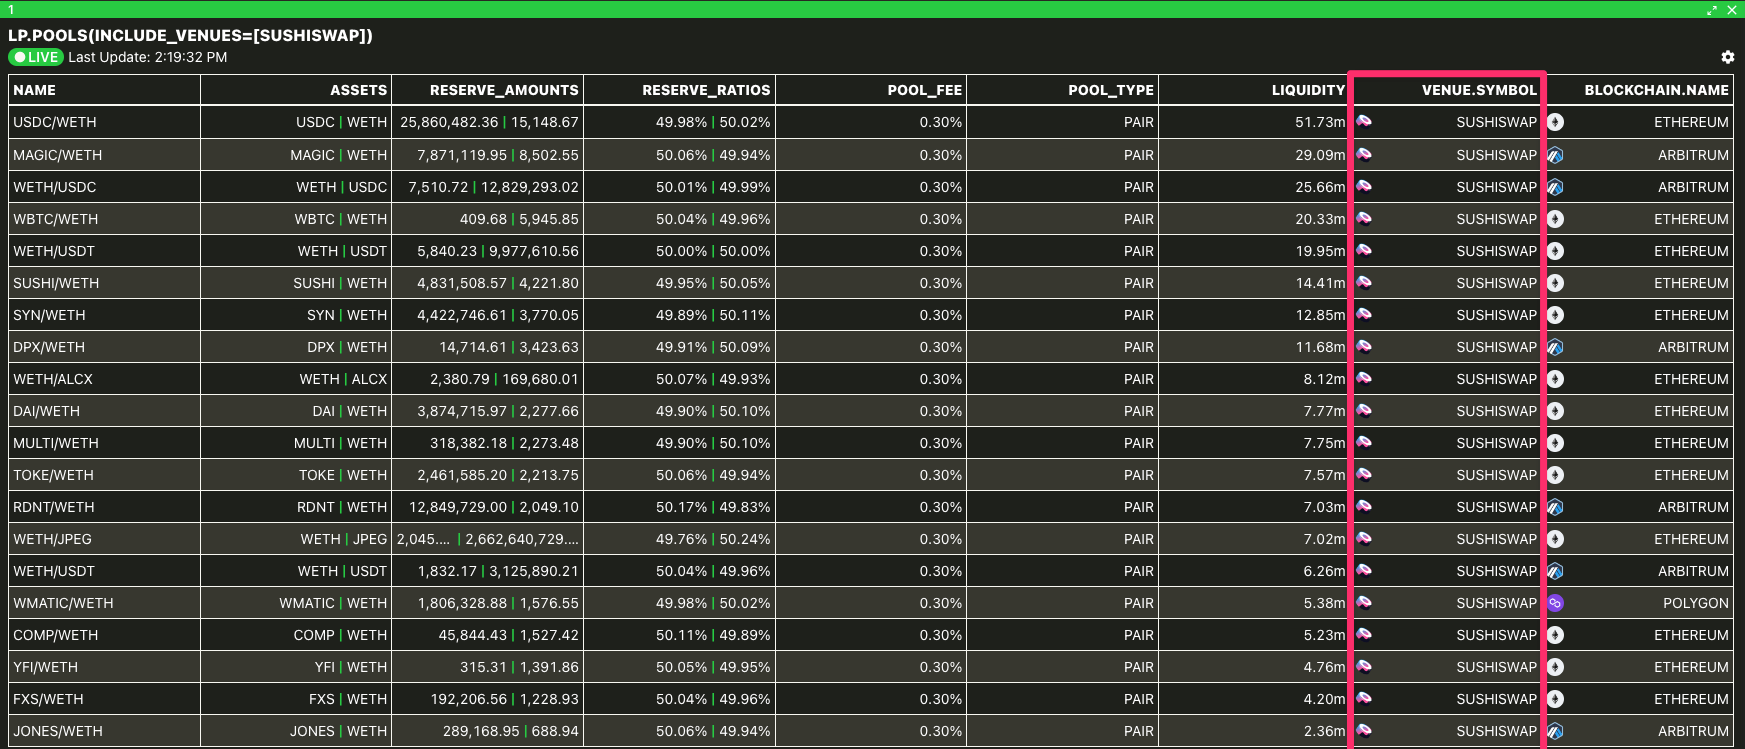1745x749 pixels.
Task: Click the Ethereum icon in SYN/WETH row
Action: (x=1555, y=315)
